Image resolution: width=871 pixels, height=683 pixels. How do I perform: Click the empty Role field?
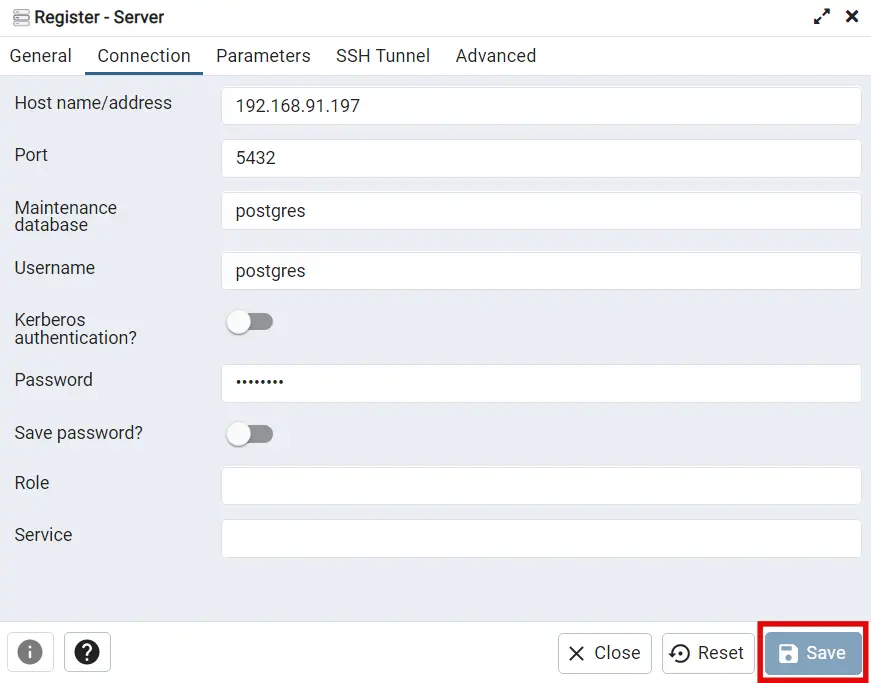[x=541, y=486]
